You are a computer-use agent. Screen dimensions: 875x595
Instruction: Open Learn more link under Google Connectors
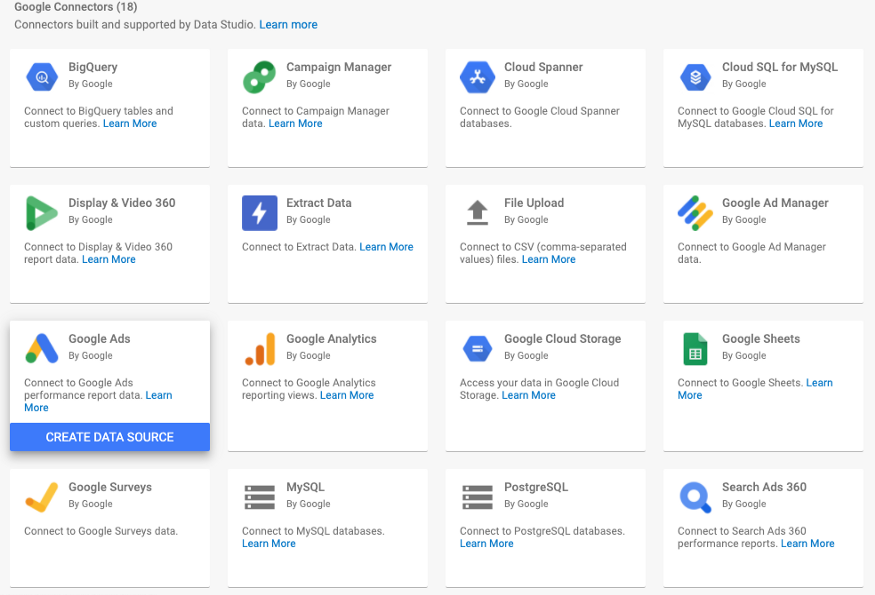tap(288, 24)
